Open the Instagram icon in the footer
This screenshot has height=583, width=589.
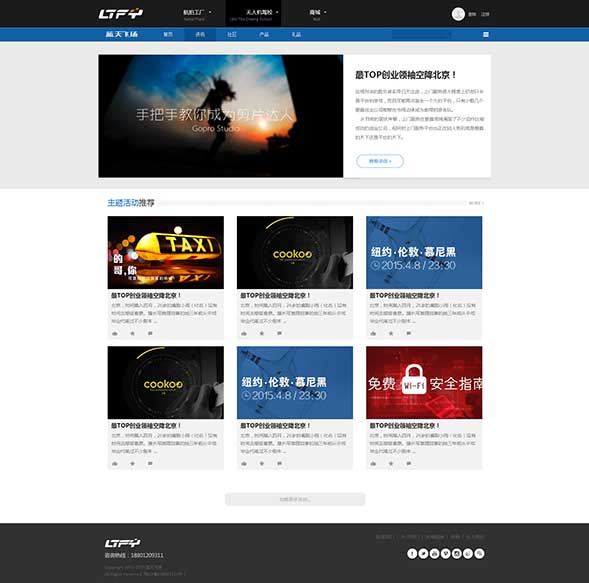457,553
